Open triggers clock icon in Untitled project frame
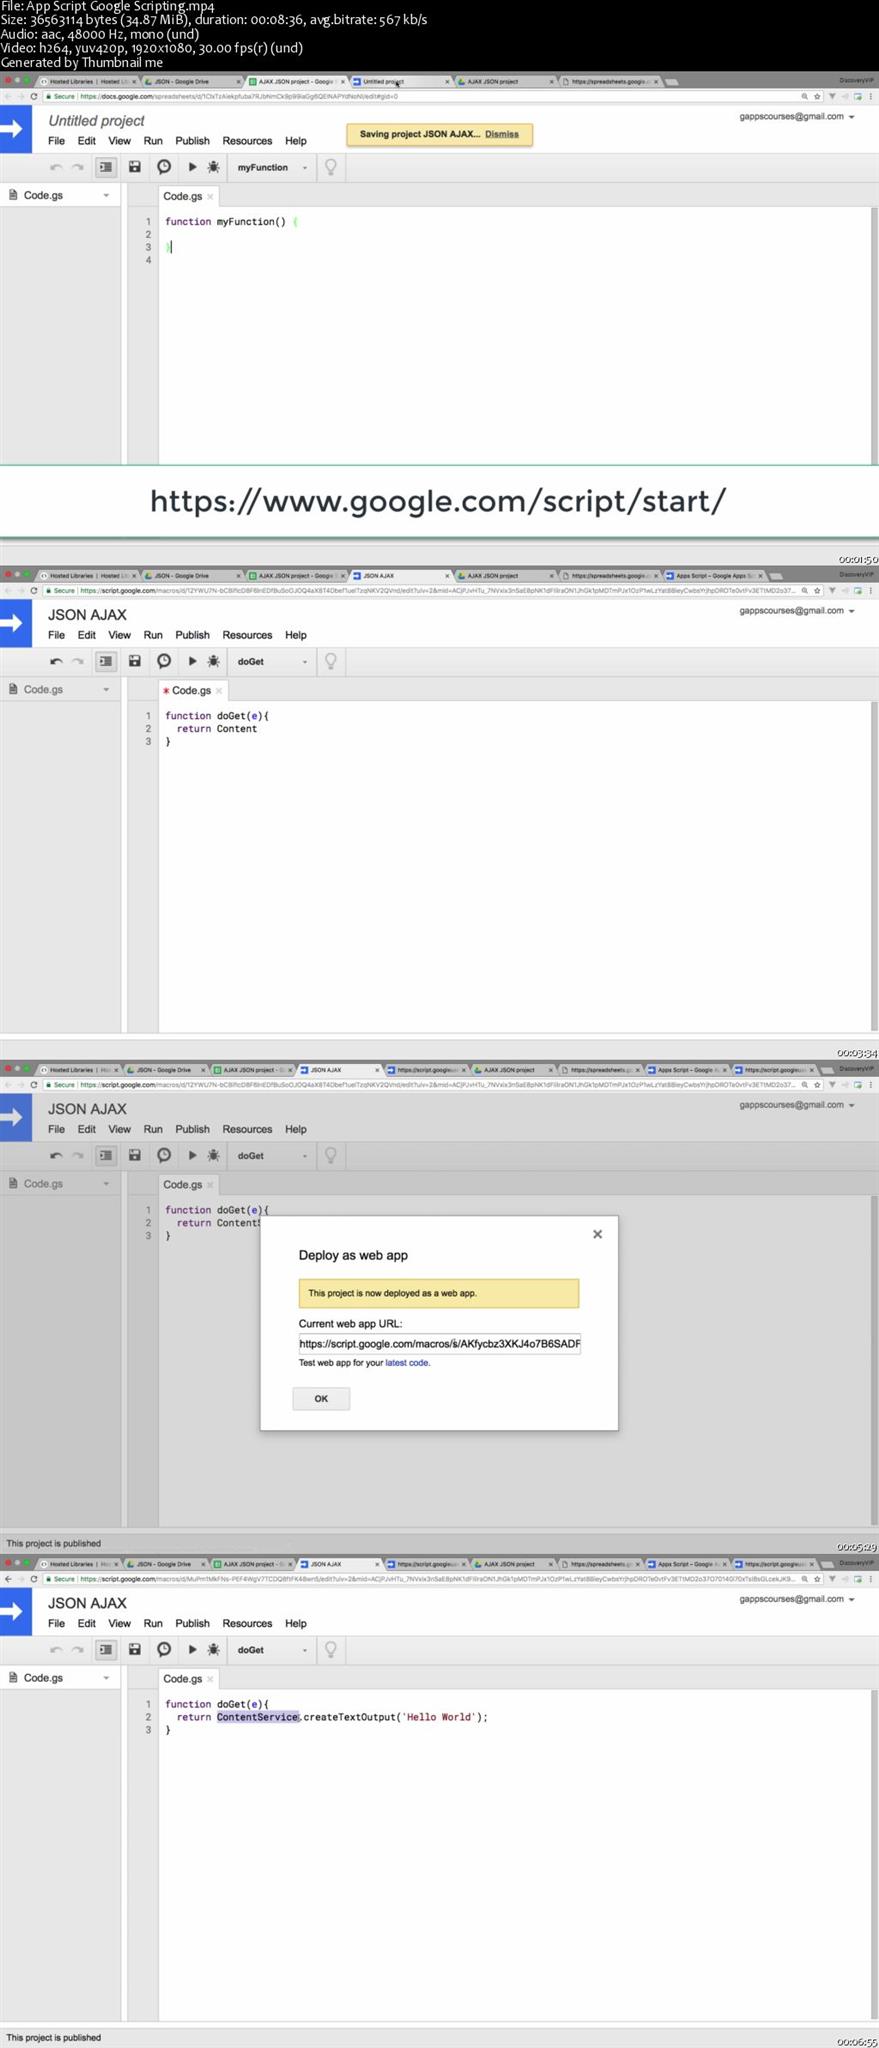Image resolution: width=879 pixels, height=2048 pixels. (164, 167)
